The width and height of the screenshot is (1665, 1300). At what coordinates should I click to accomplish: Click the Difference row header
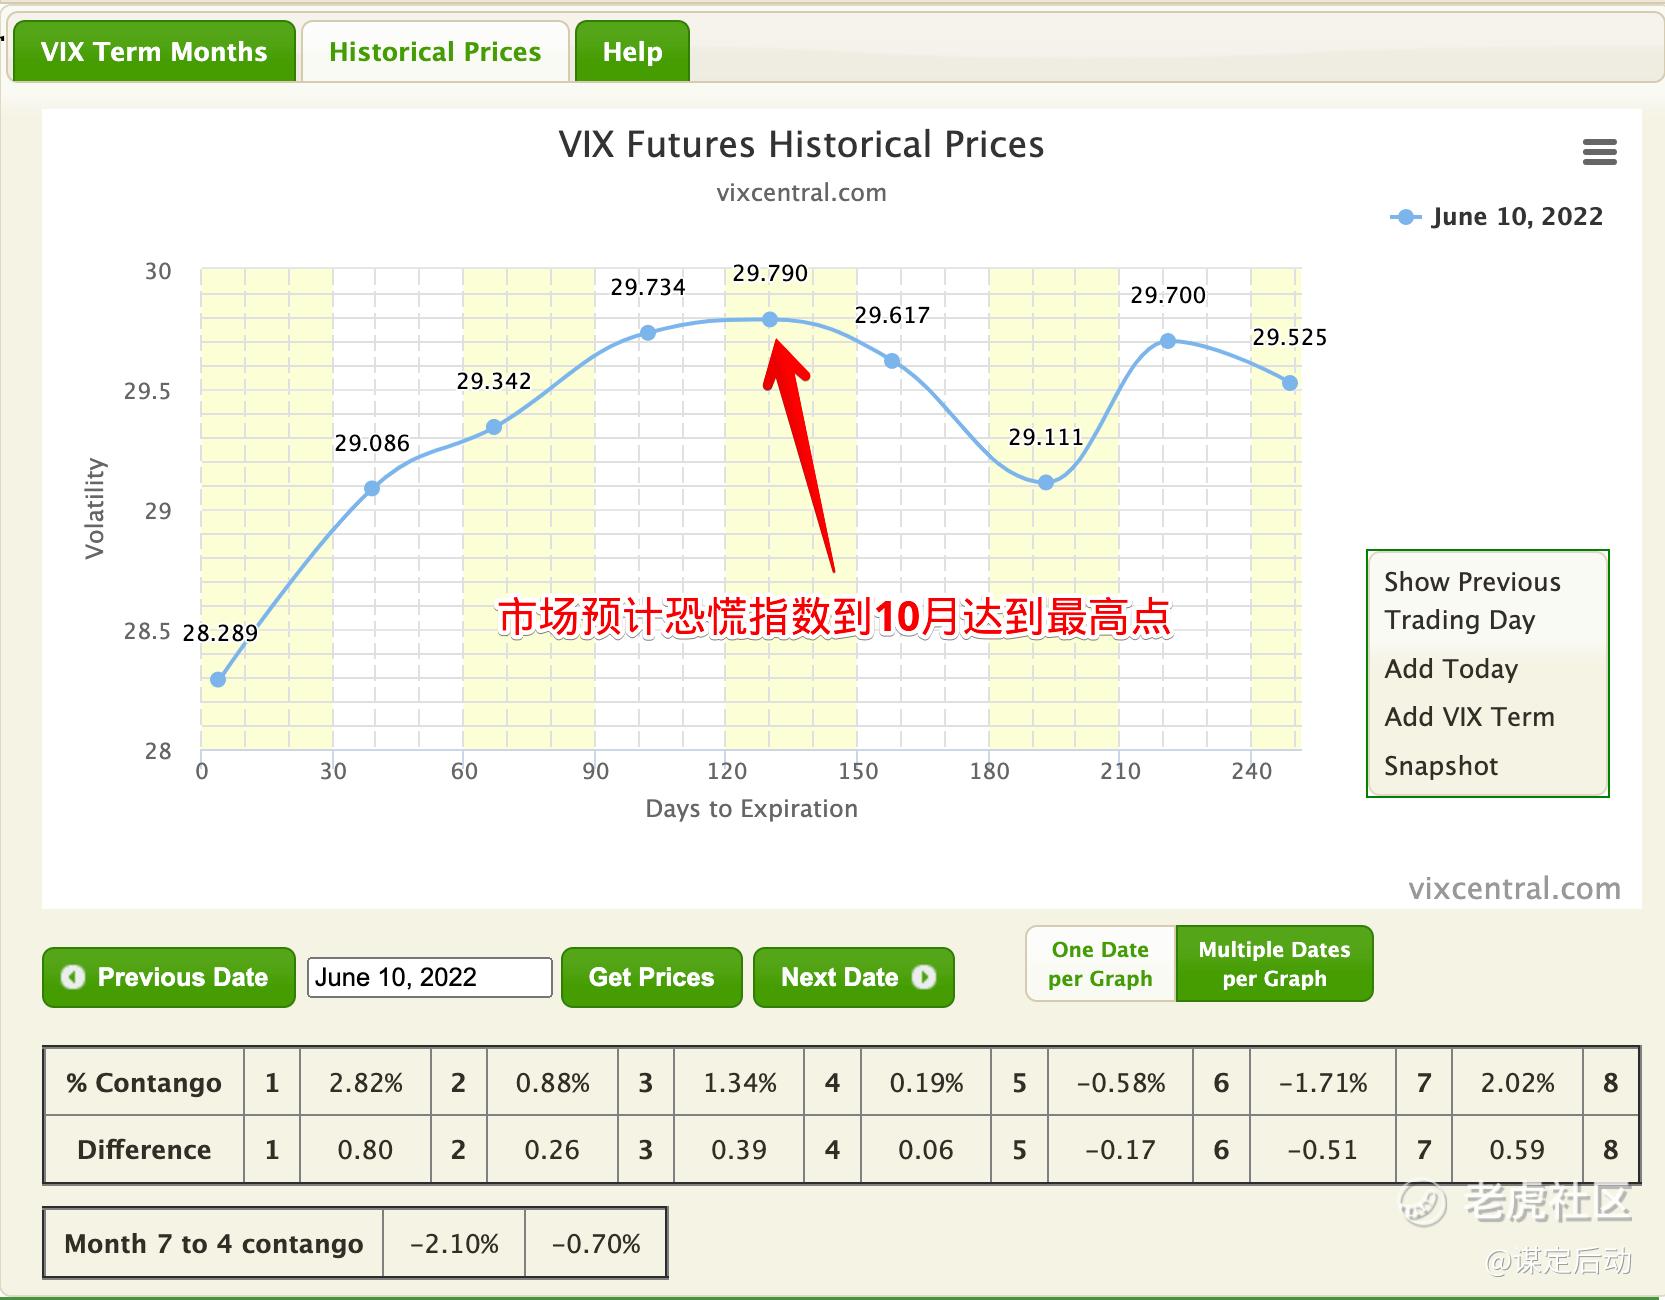coord(144,1150)
